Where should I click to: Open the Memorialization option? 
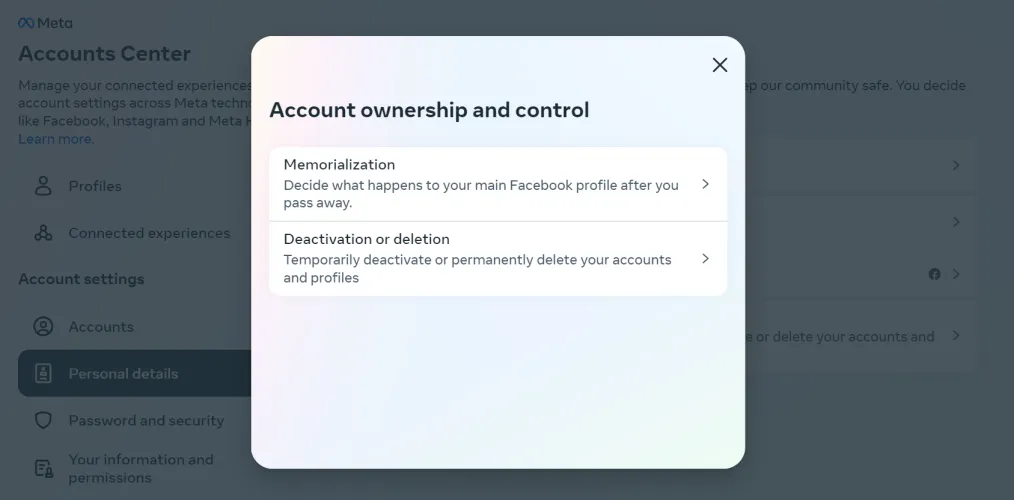coord(480,184)
